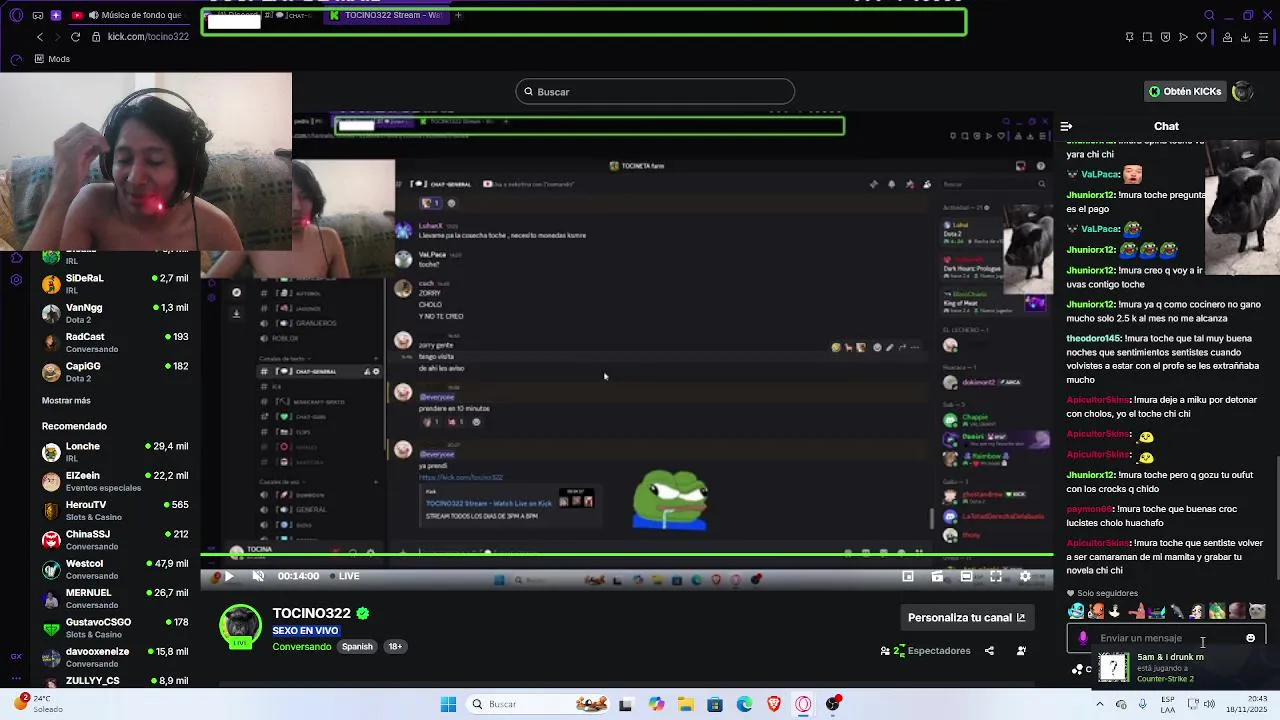Open Lonche recommended channel
Image resolution: width=1280 pixels, height=720 pixels.
115,452
